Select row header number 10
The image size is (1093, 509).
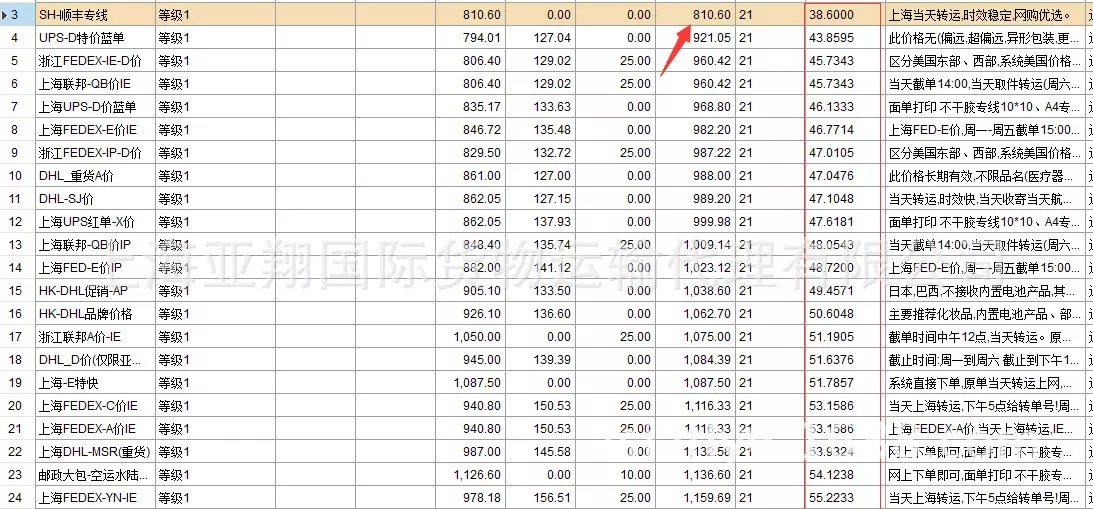(17, 176)
